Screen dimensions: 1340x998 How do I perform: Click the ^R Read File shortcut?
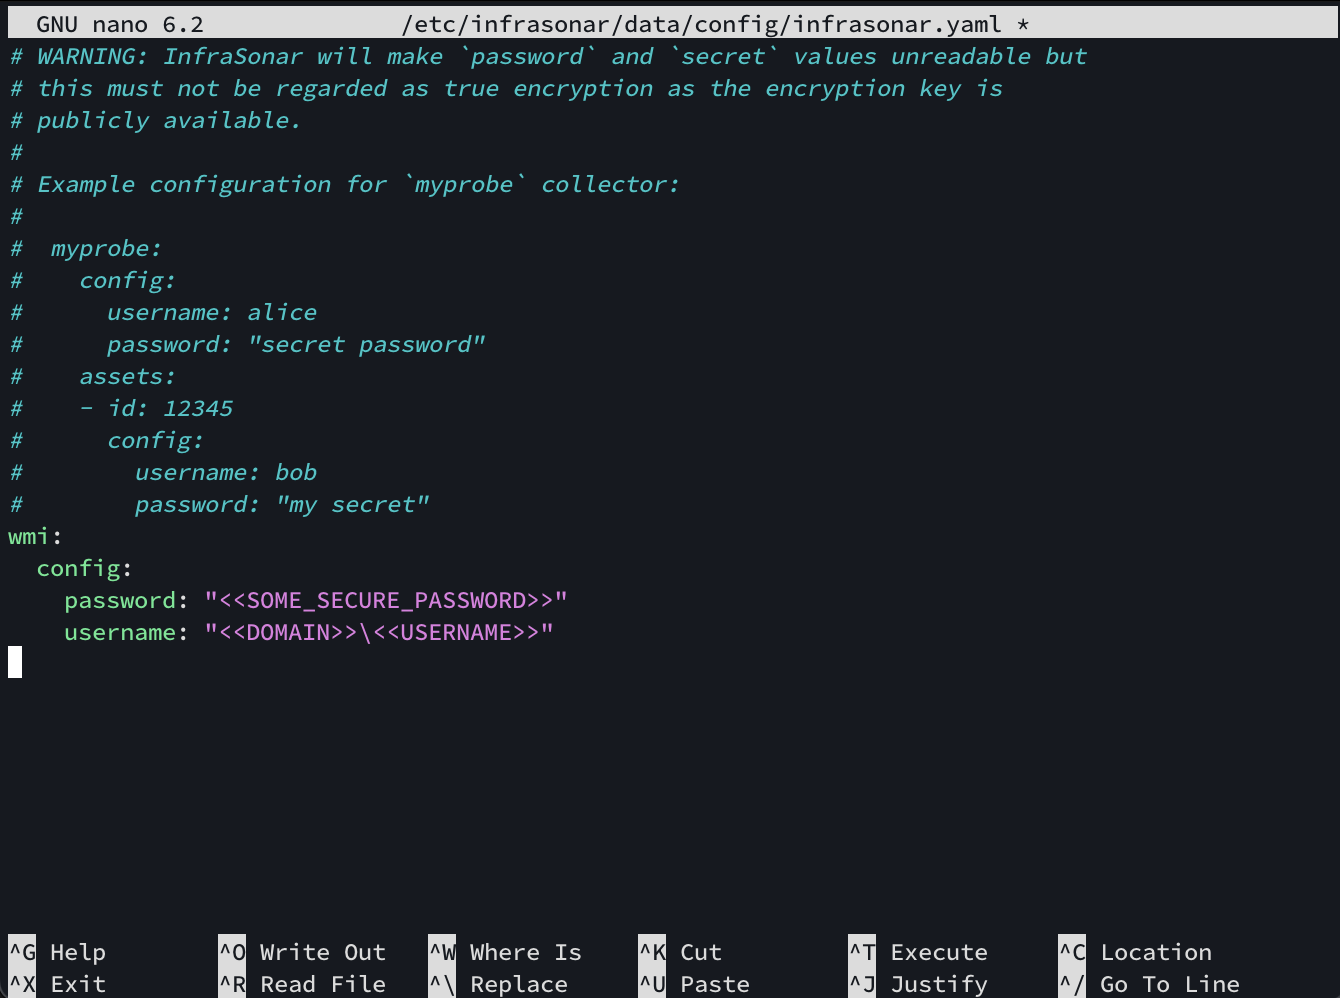click(x=302, y=984)
